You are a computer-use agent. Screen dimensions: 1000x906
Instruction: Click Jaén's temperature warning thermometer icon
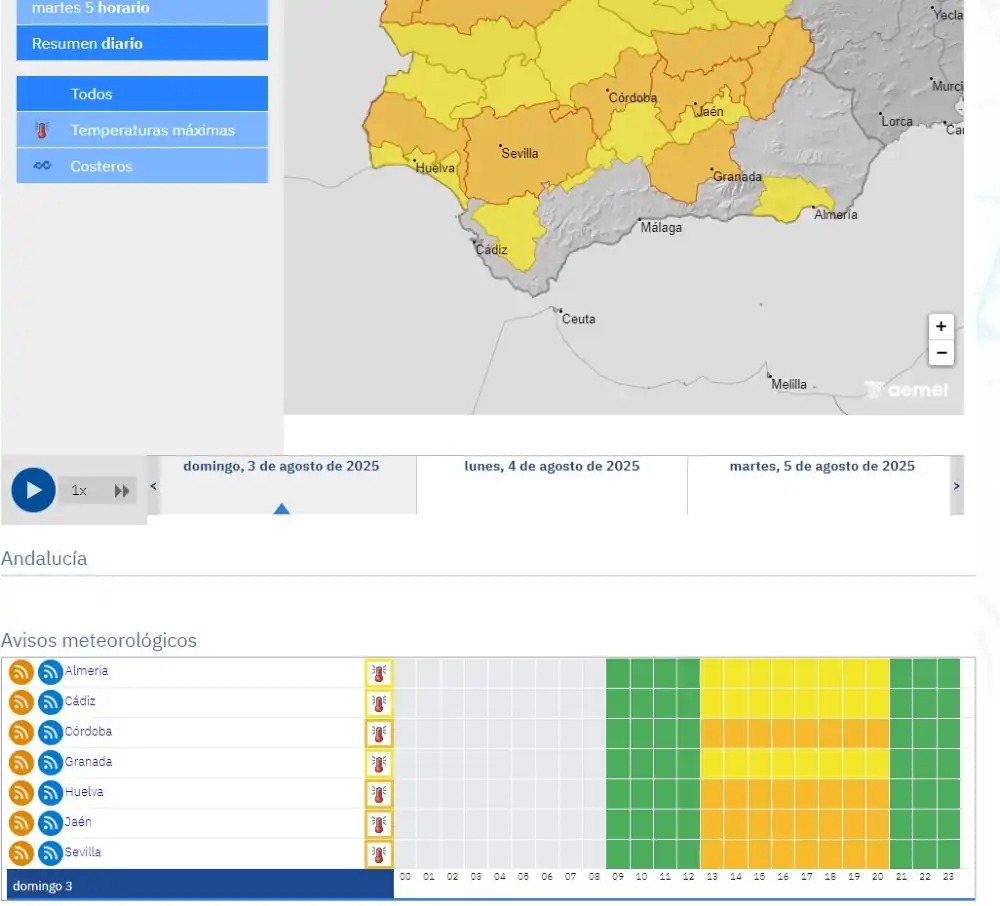pyautogui.click(x=378, y=824)
